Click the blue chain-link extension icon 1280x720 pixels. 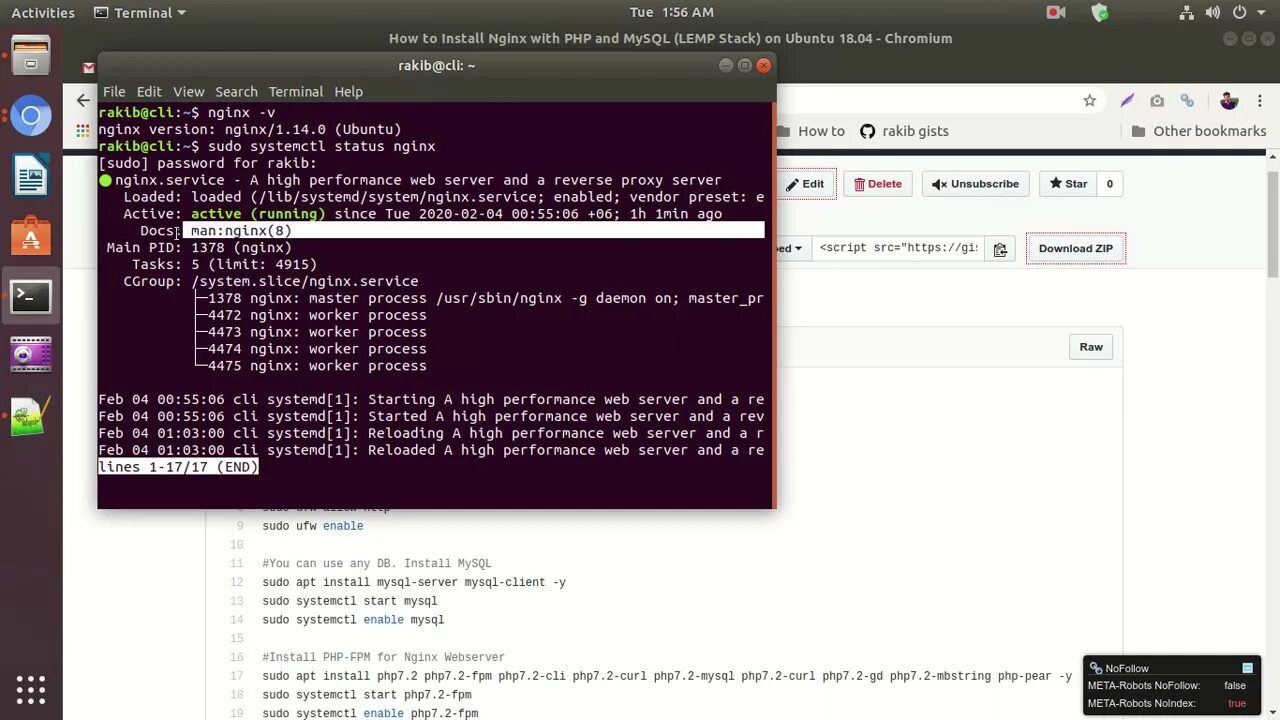pyautogui.click(x=1187, y=100)
